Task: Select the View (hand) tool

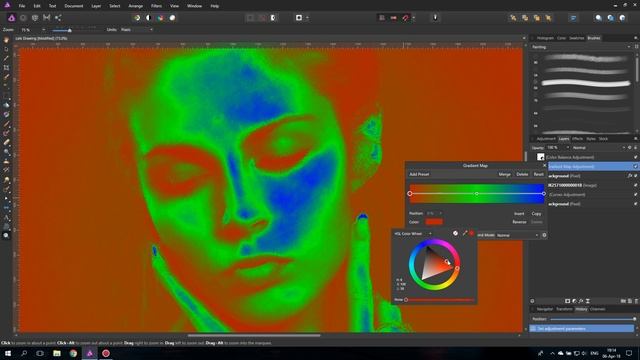Action: click(6, 40)
